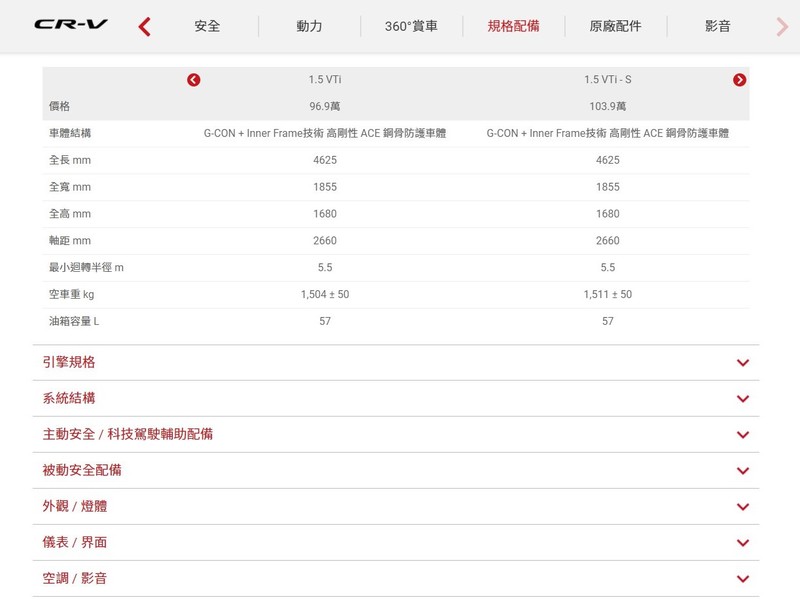
Task: Show previous trim with red circle arrow
Action: 193,80
